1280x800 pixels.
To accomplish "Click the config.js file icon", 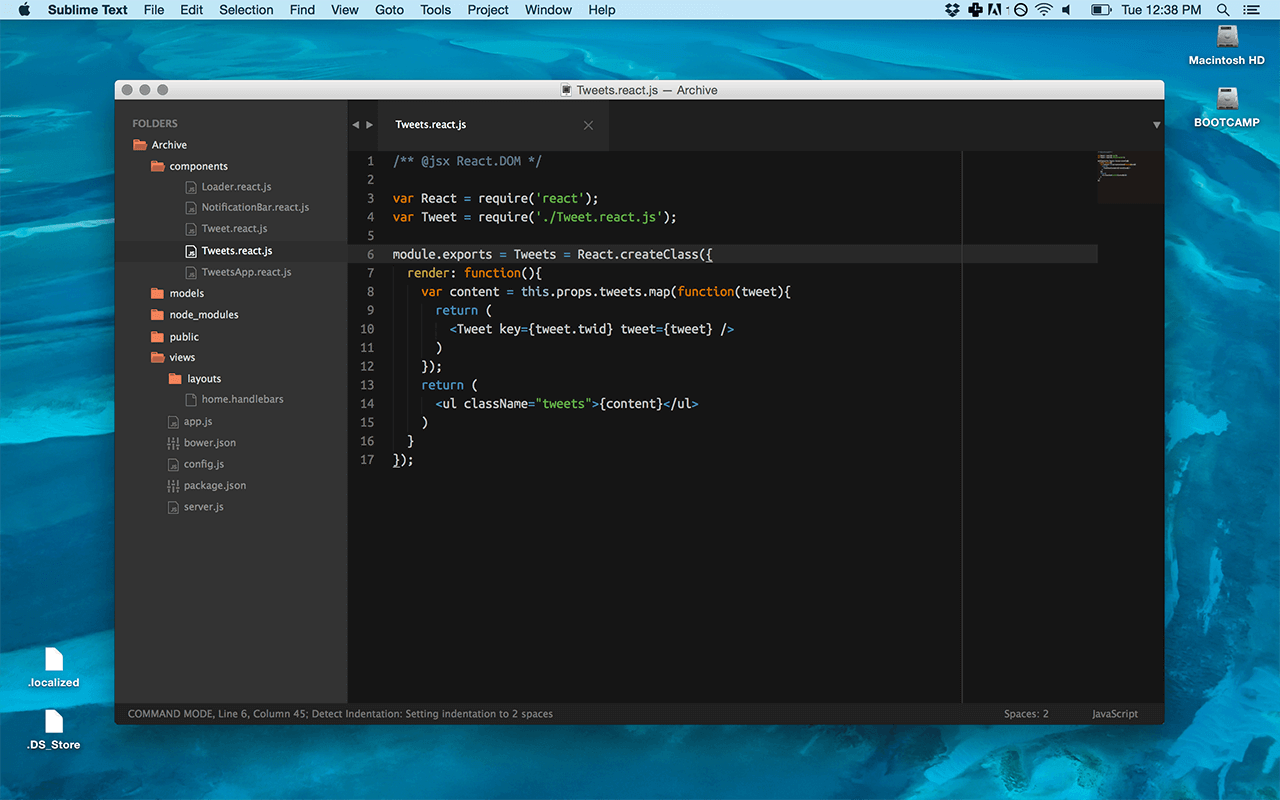I will pyautogui.click(x=172, y=463).
